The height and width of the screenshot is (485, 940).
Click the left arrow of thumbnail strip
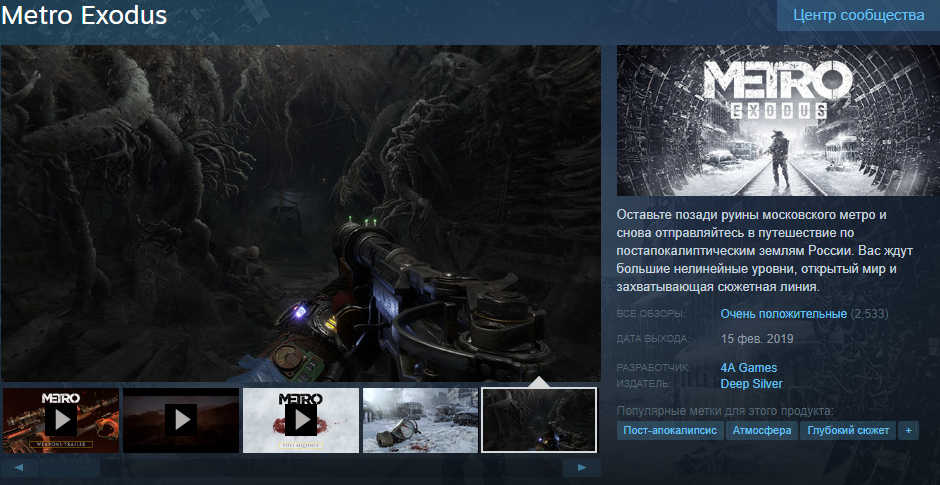[20, 468]
